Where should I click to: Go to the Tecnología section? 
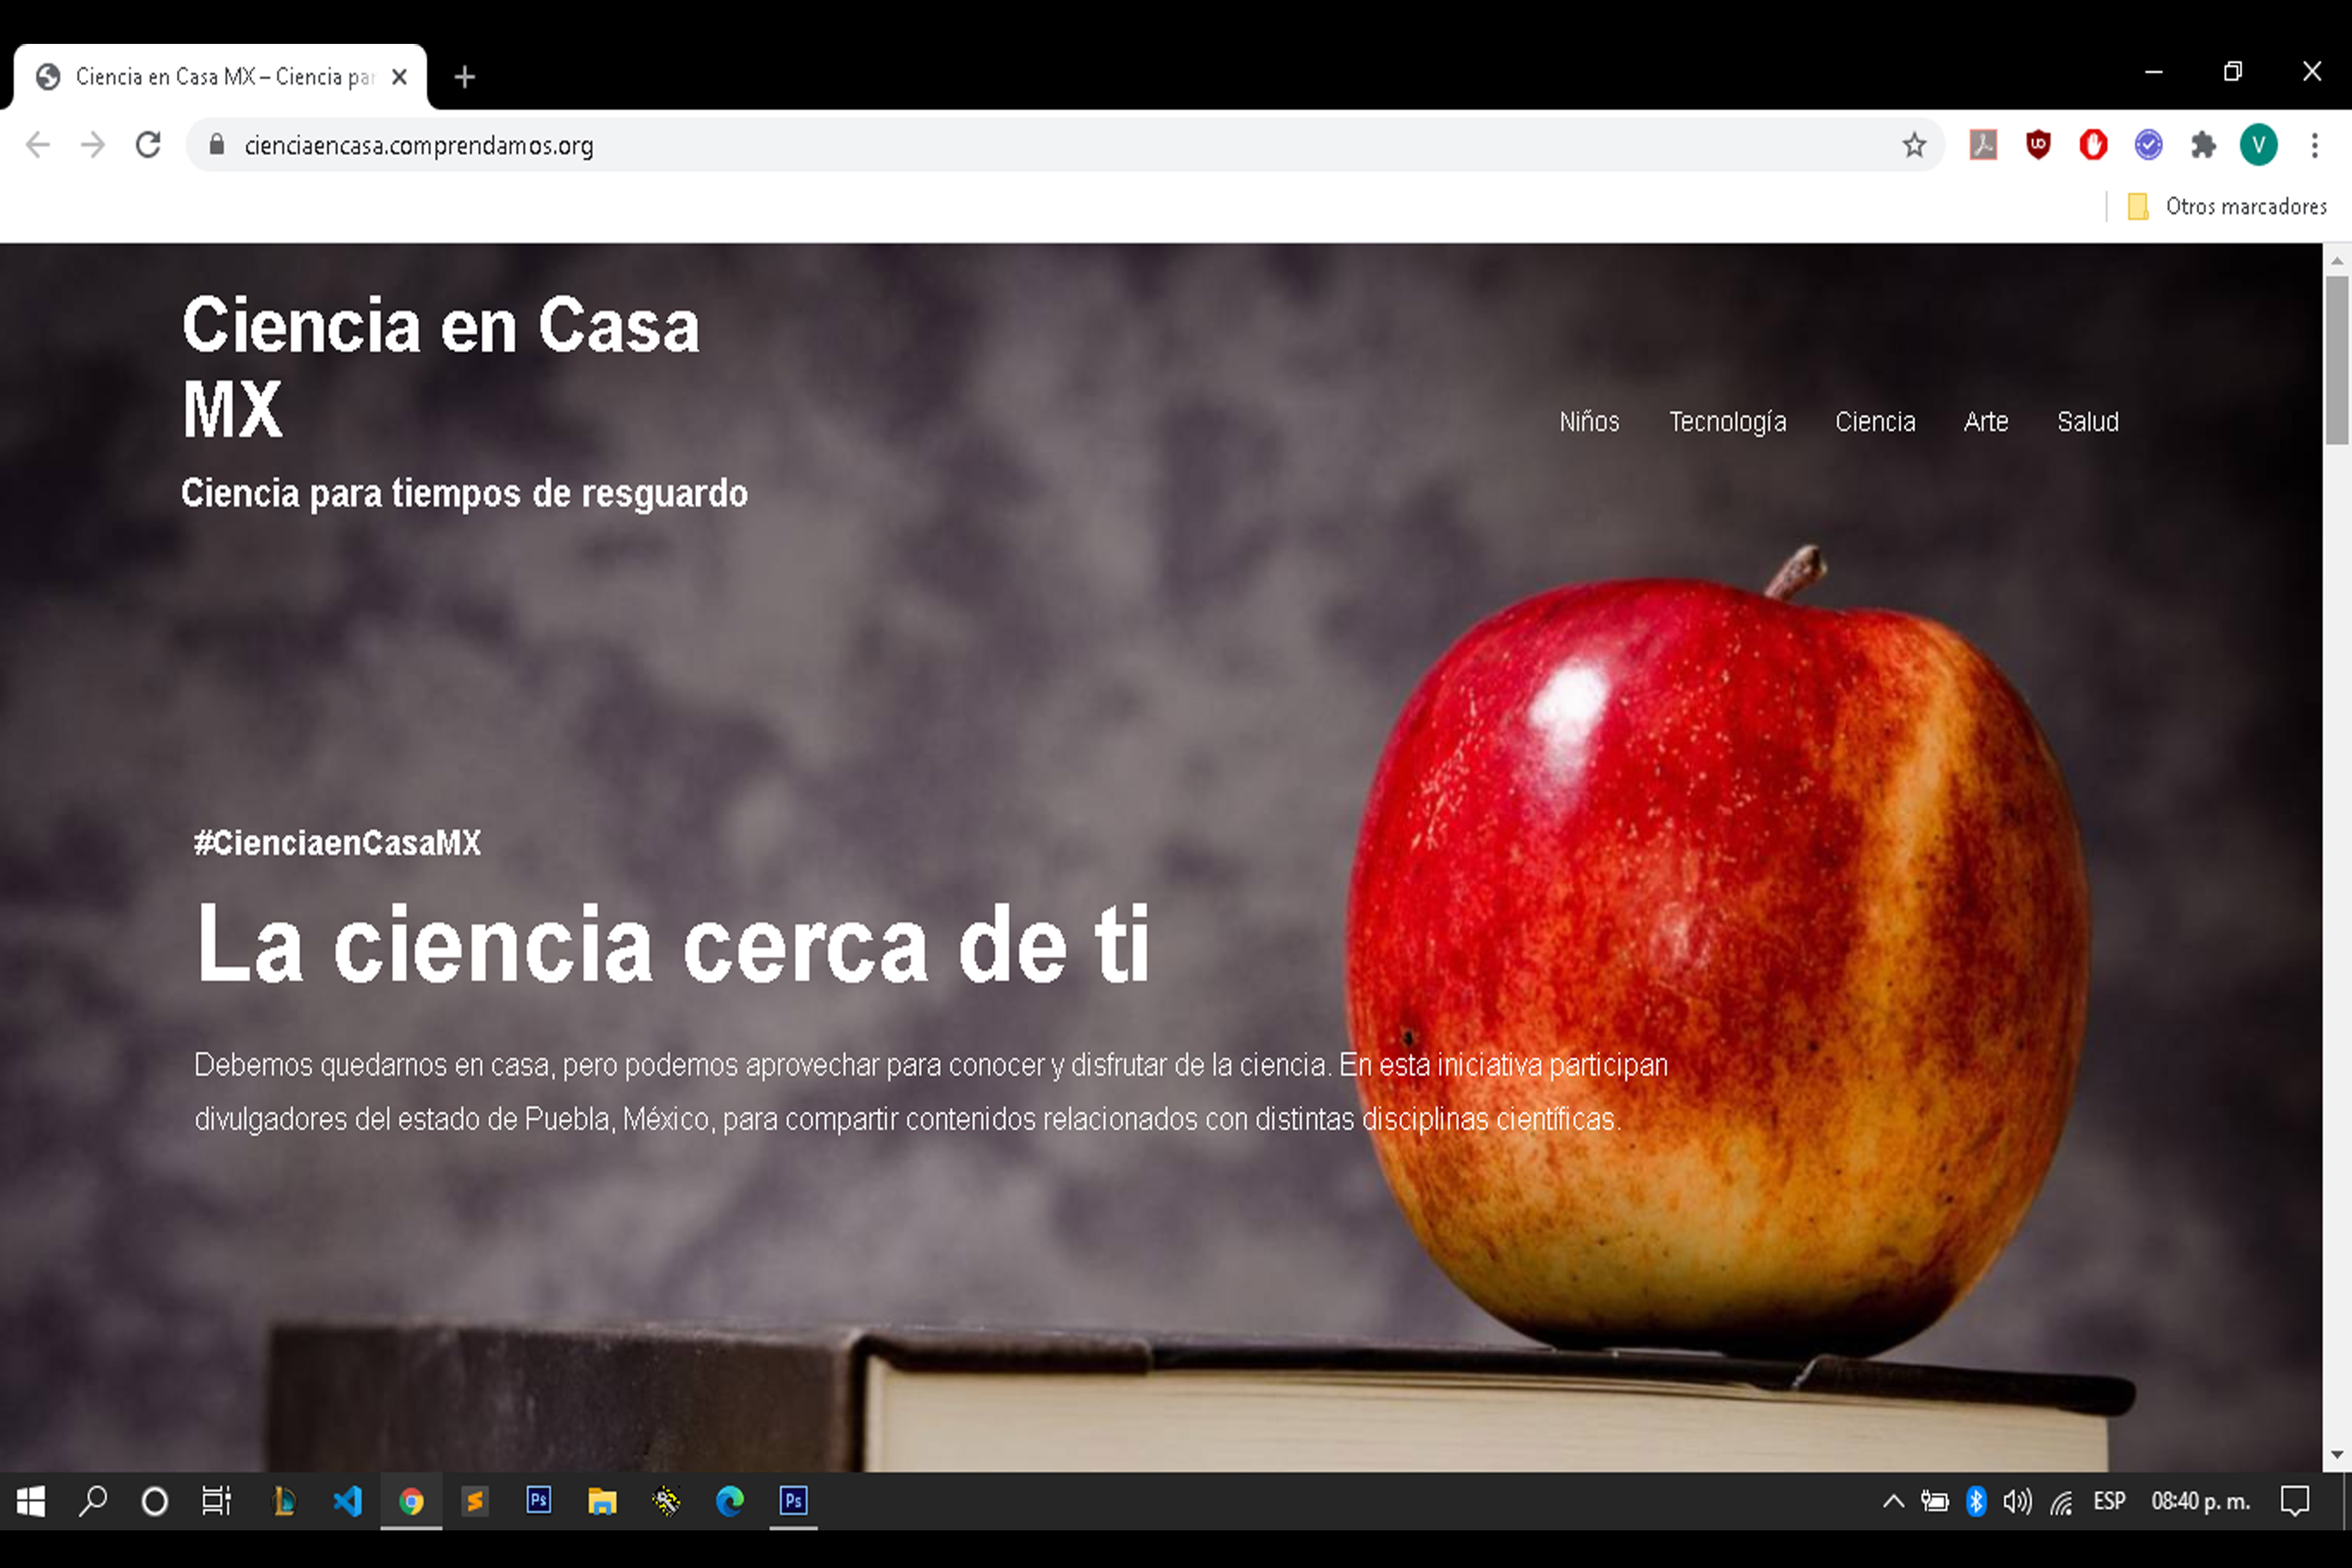click(1727, 422)
